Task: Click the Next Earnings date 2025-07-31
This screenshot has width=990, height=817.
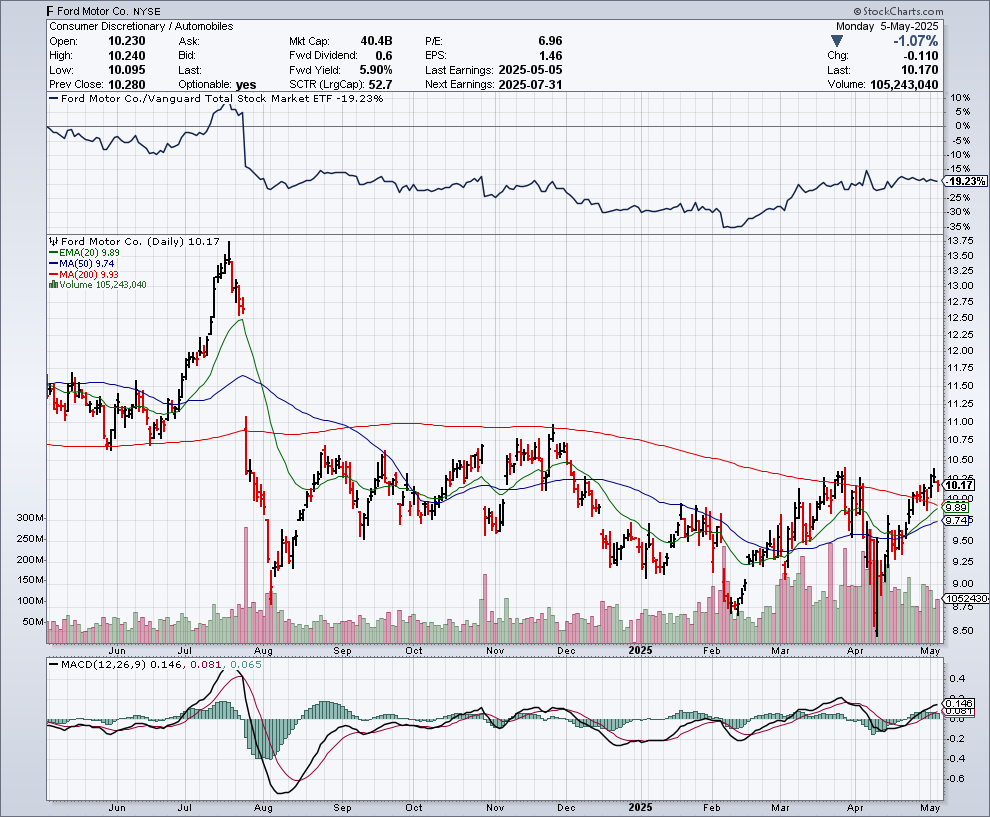Action: coord(530,85)
